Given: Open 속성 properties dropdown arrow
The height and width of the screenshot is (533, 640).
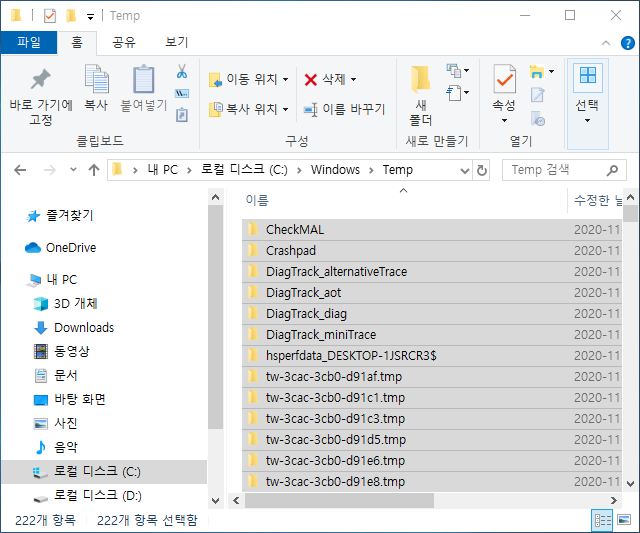Looking at the screenshot, I should [x=504, y=120].
